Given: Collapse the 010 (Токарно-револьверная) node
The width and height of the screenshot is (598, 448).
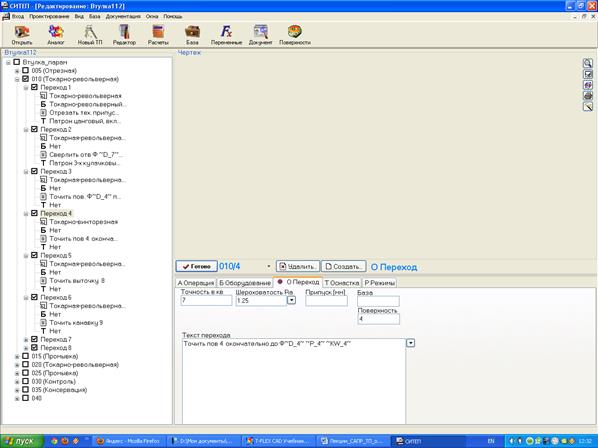Looking at the screenshot, I should pos(17,79).
